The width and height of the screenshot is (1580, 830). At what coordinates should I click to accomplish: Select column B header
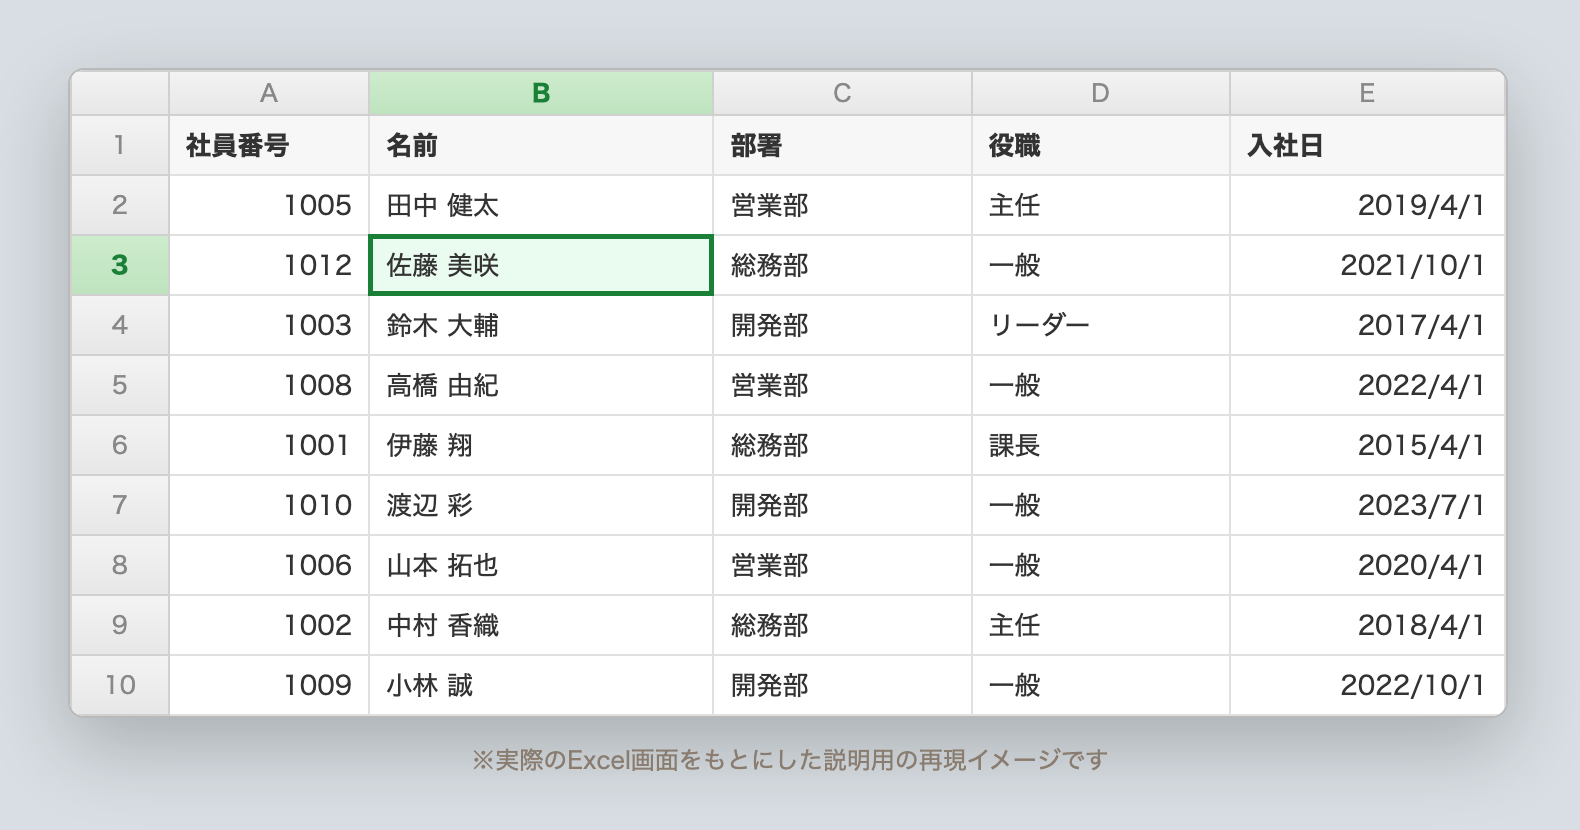[541, 93]
